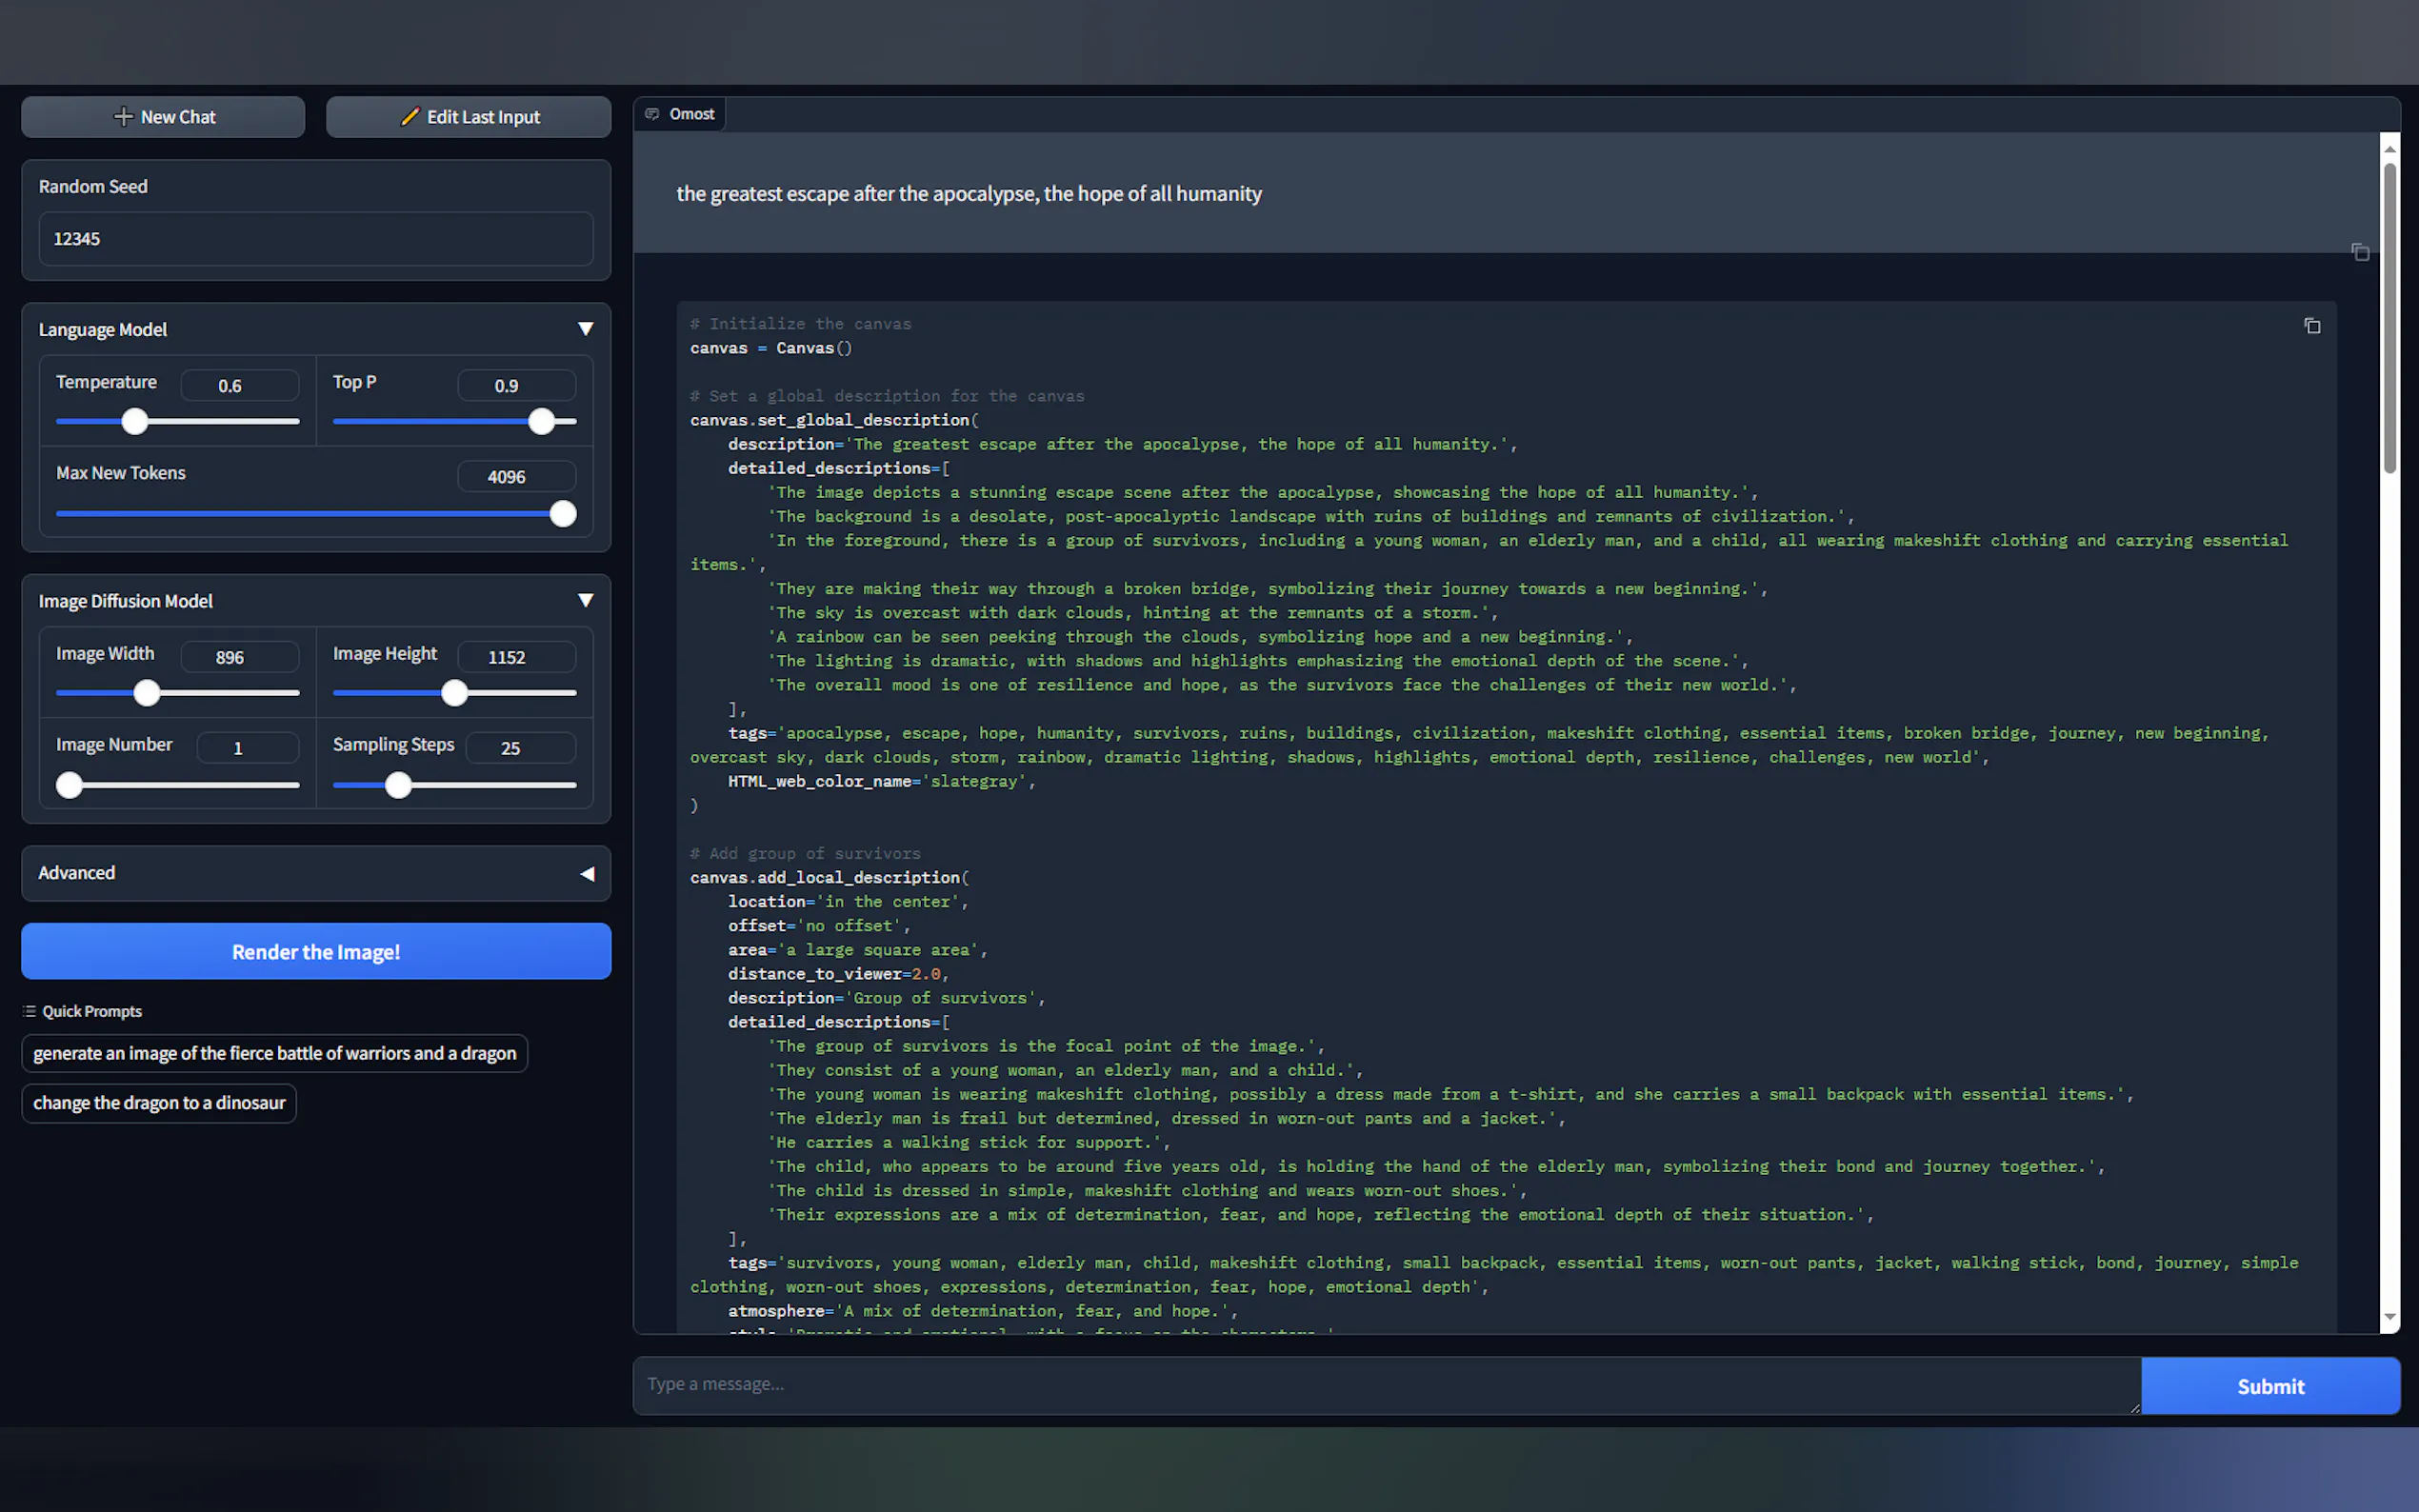The image size is (2419, 1512).
Task: Click the Omost chat bubble icon
Action: click(652, 114)
